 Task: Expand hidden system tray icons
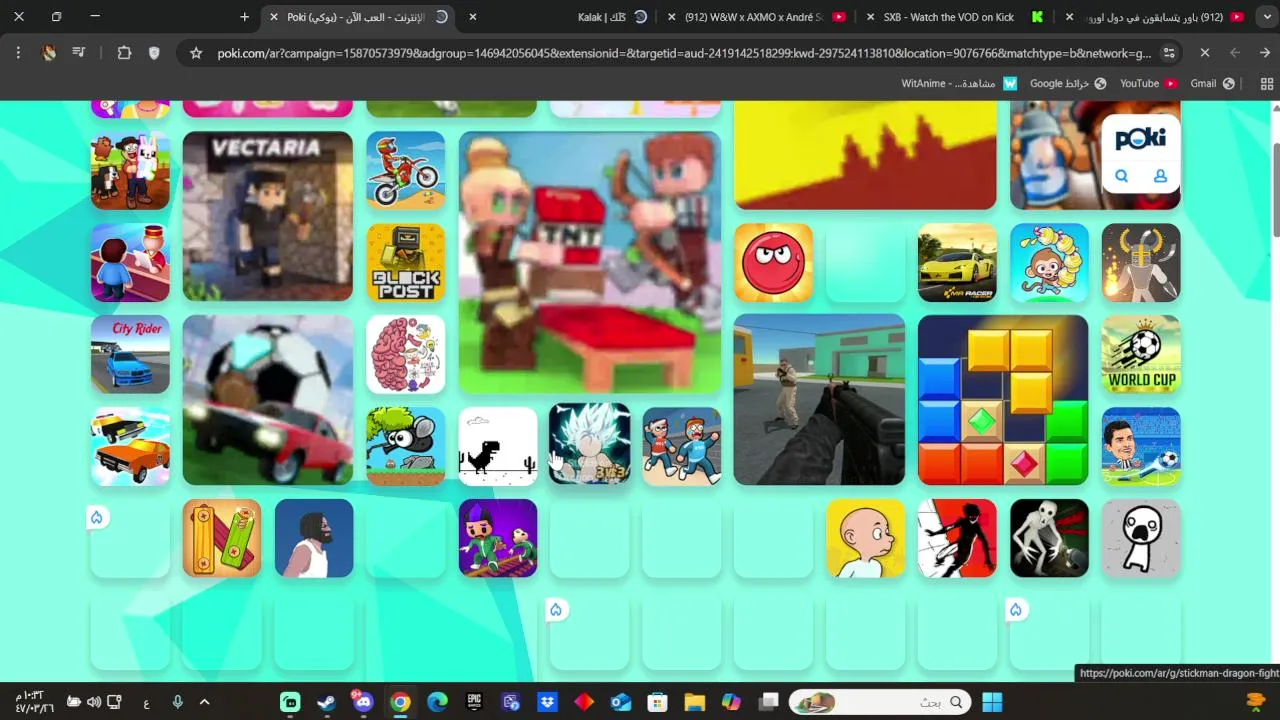click(204, 702)
